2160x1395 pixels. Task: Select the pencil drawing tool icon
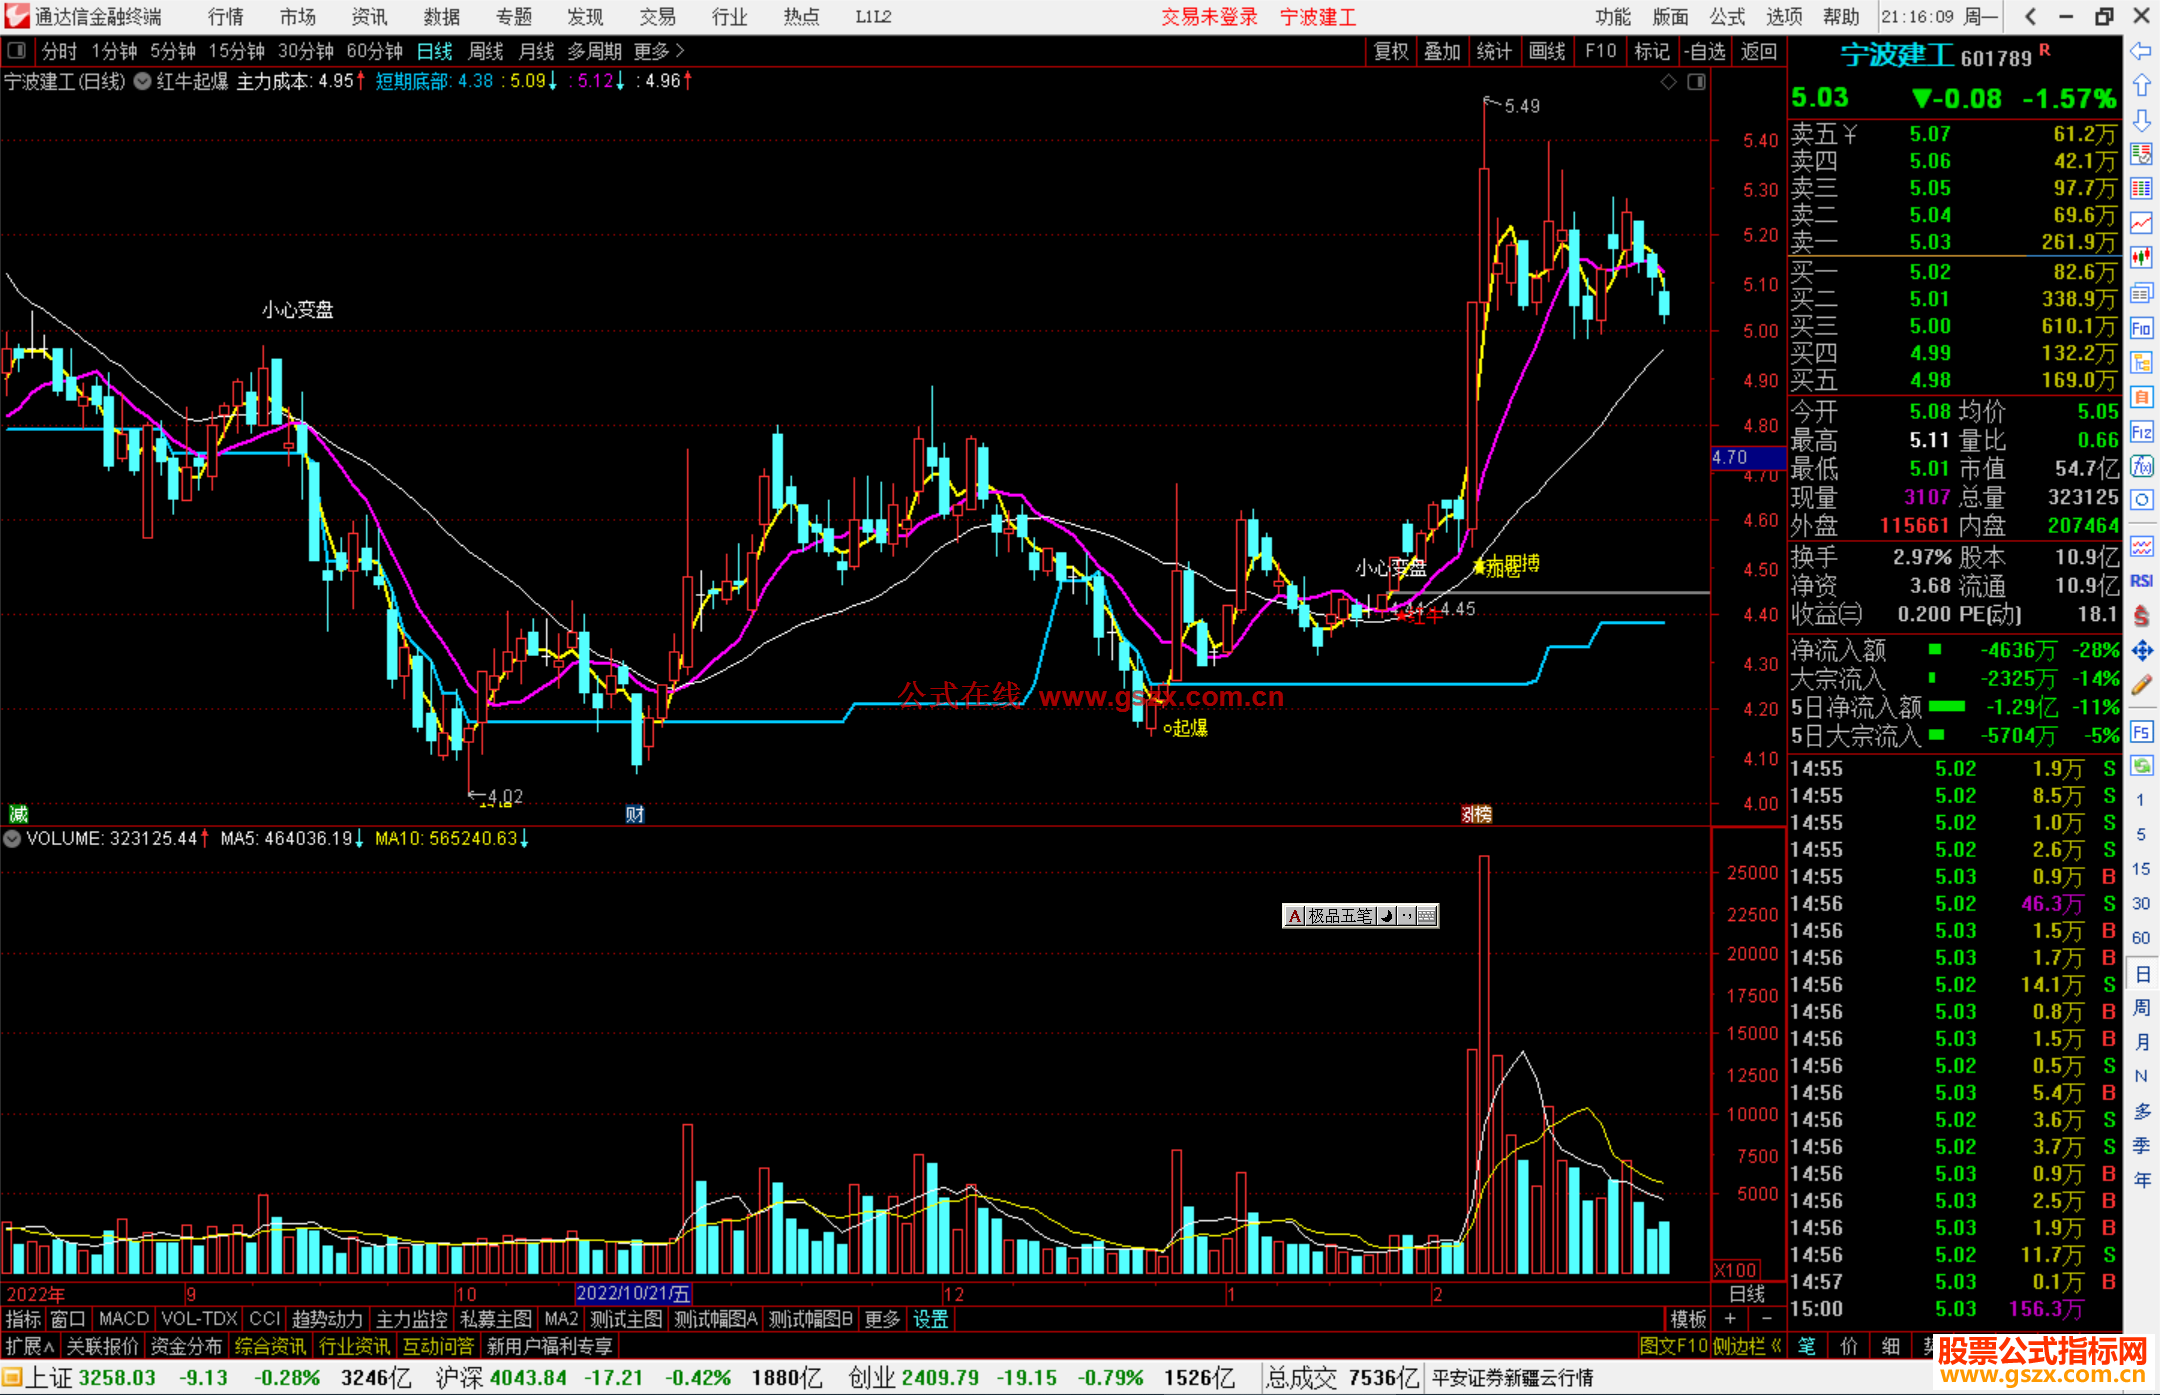point(2141,685)
